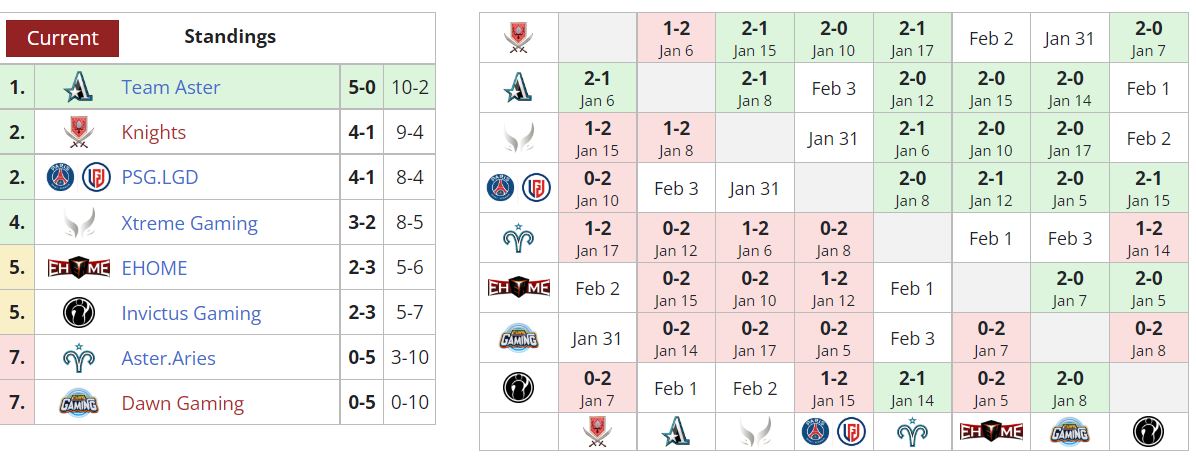The image size is (1196, 466).
Task: Click the EHOME logo in standings
Action: click(x=79, y=268)
